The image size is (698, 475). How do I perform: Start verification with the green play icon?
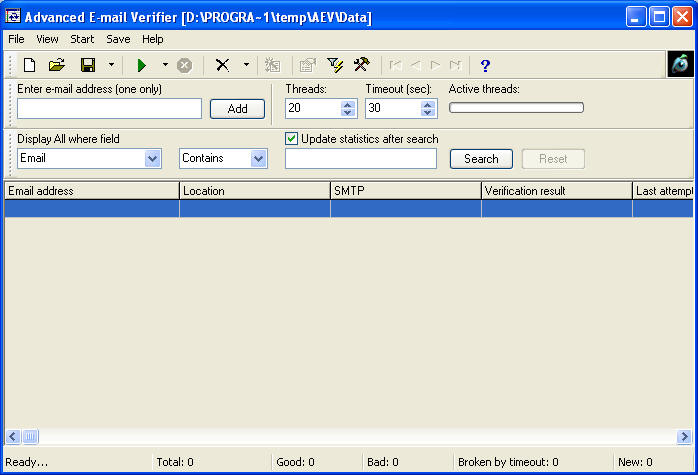(x=142, y=65)
